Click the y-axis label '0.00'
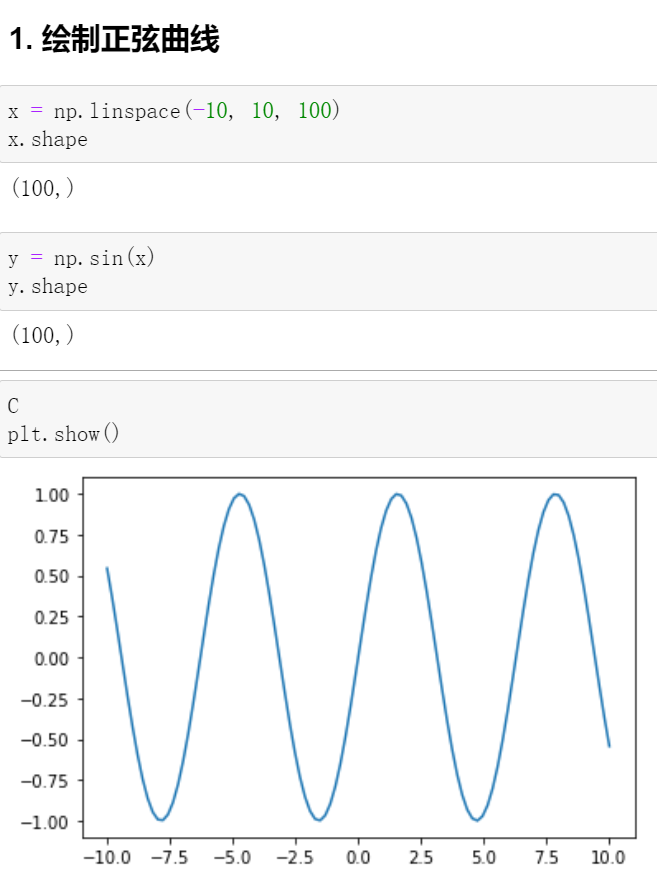The image size is (657, 891). (x=52, y=659)
